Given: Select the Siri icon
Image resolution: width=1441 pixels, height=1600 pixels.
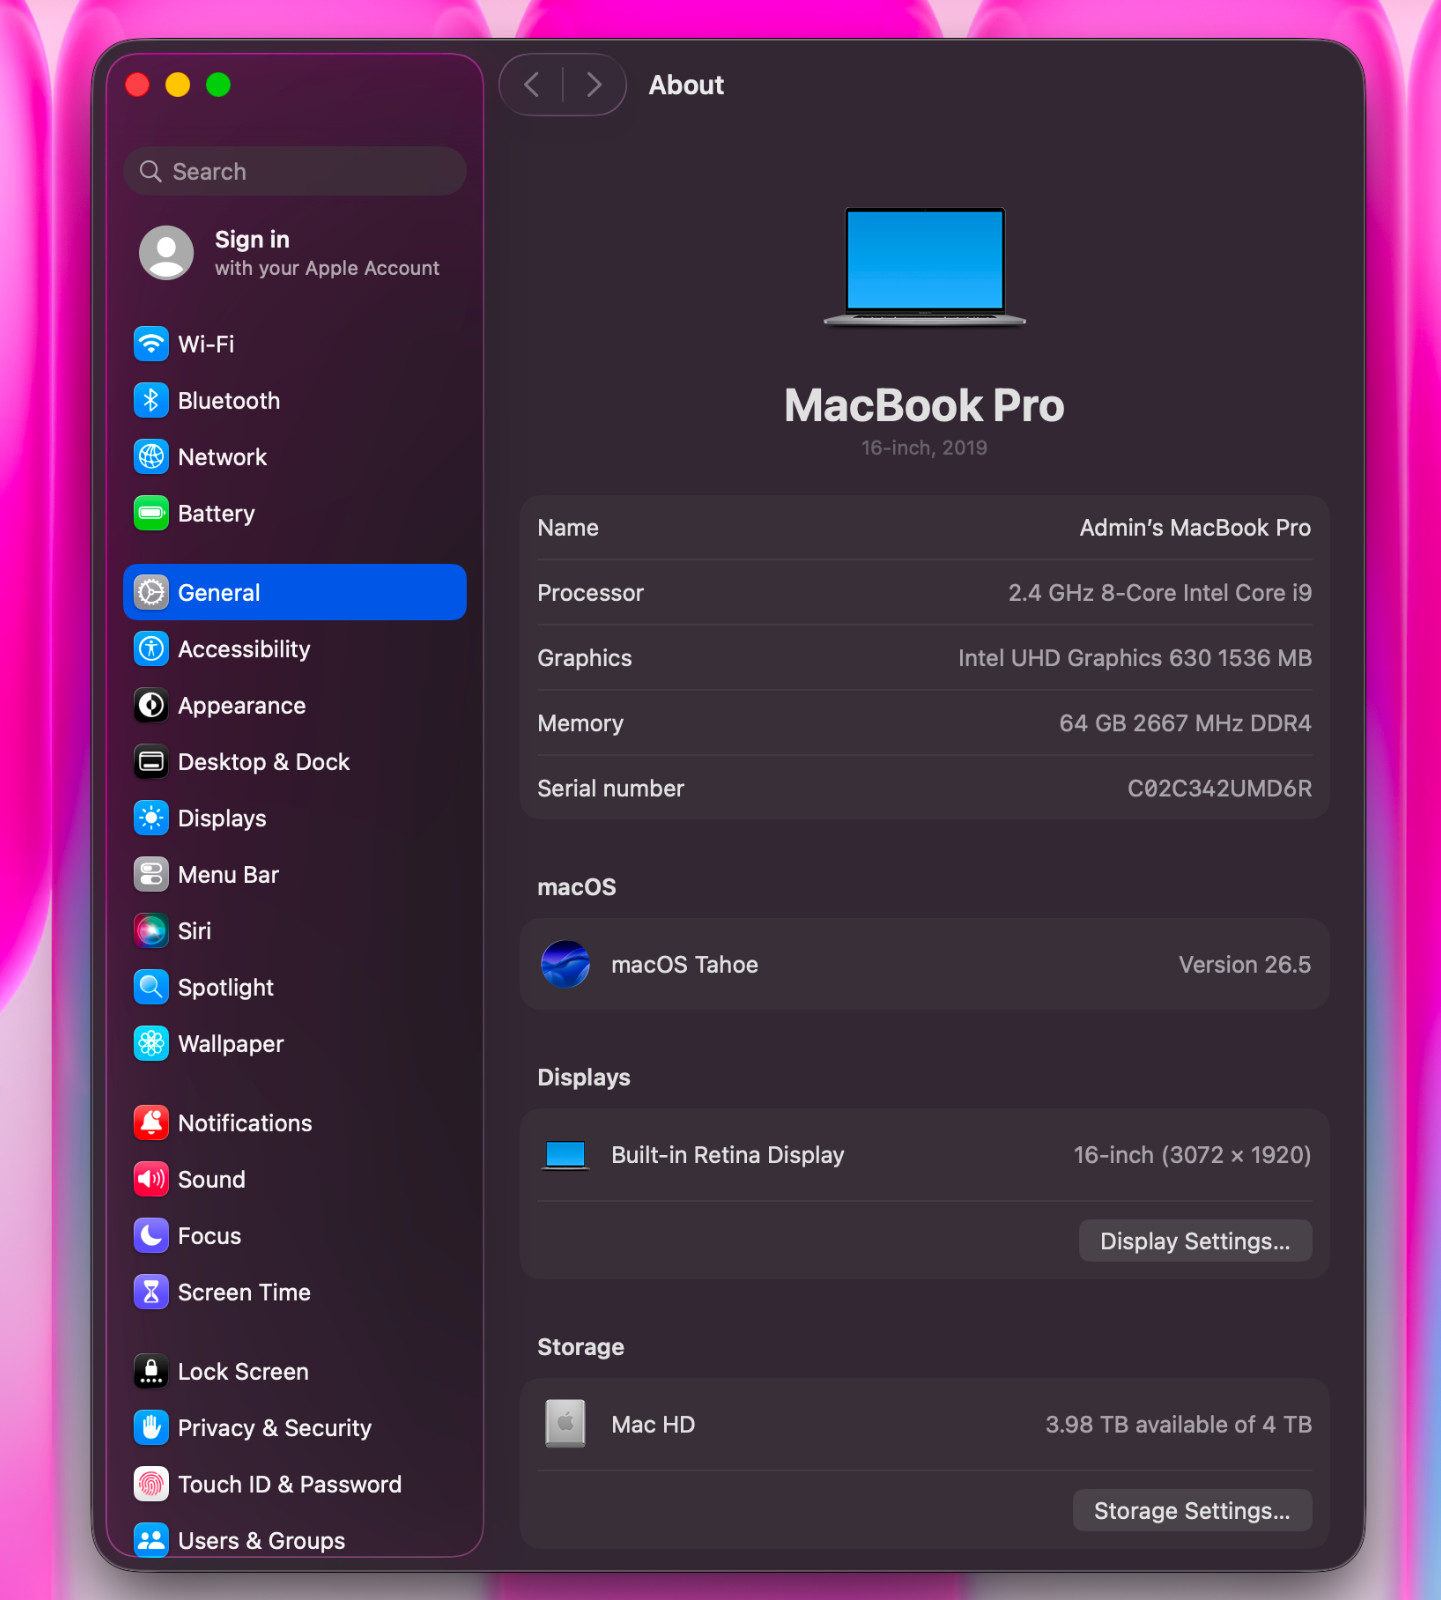Looking at the screenshot, I should [151, 931].
